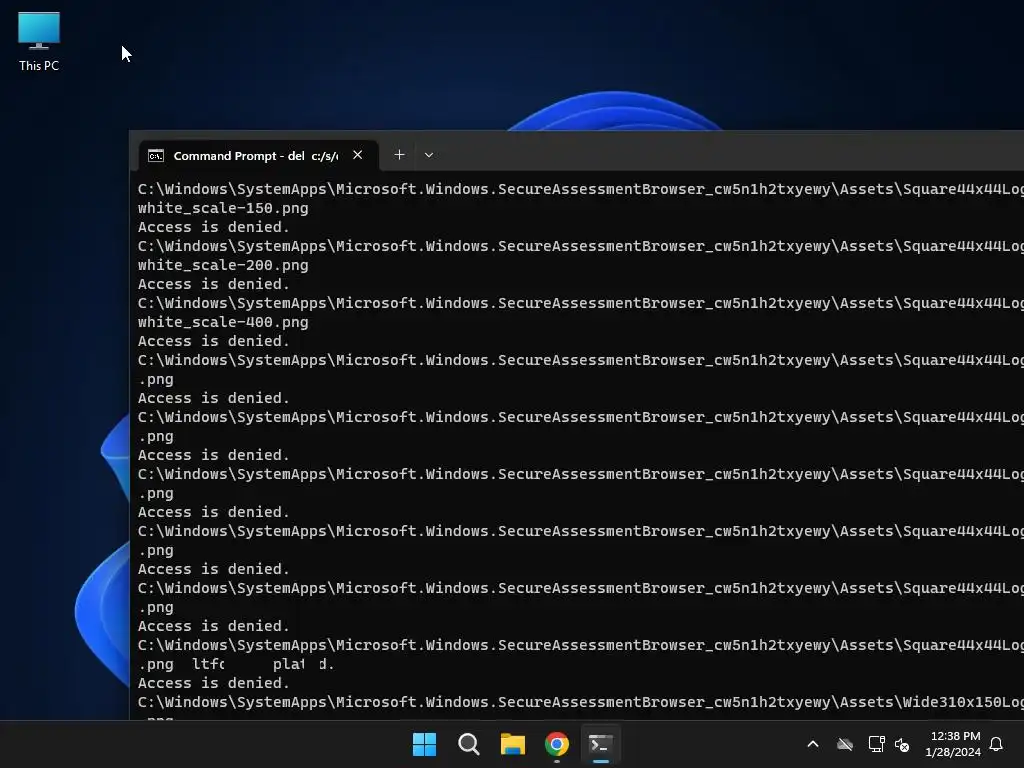The height and width of the screenshot is (768, 1024).
Task: Open File Explorer from taskbar
Action: [513, 744]
